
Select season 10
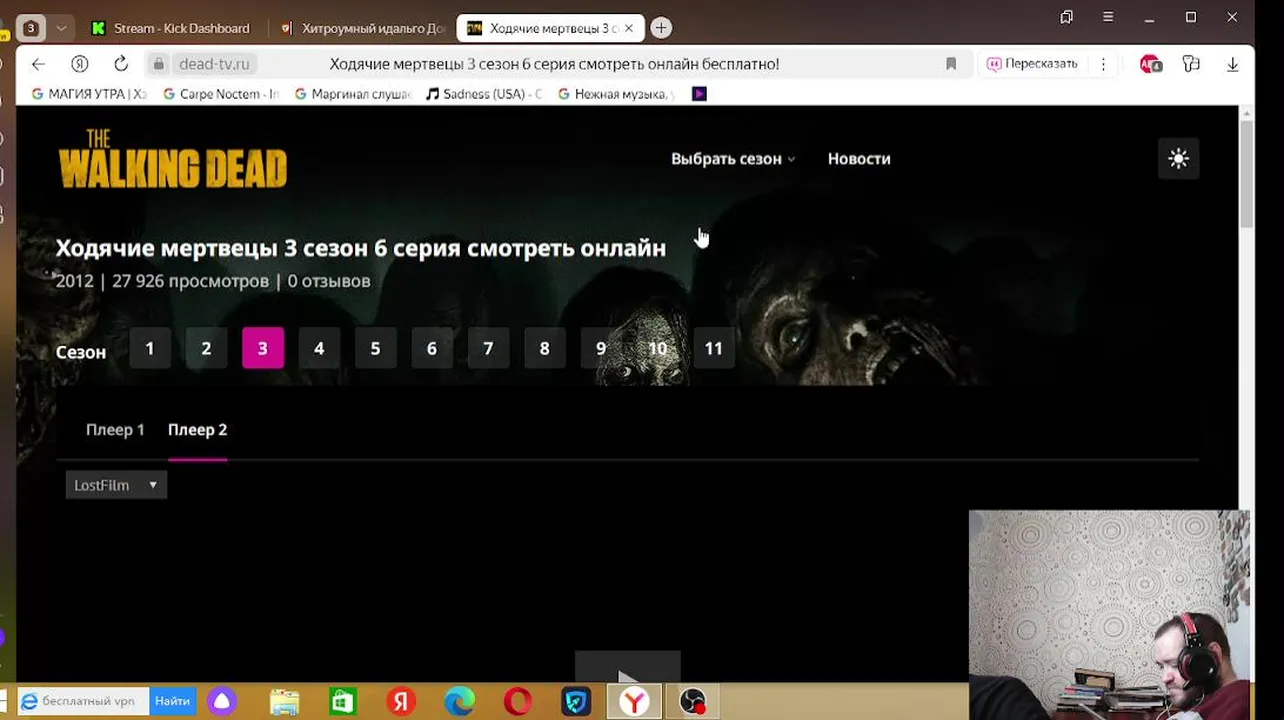point(657,348)
